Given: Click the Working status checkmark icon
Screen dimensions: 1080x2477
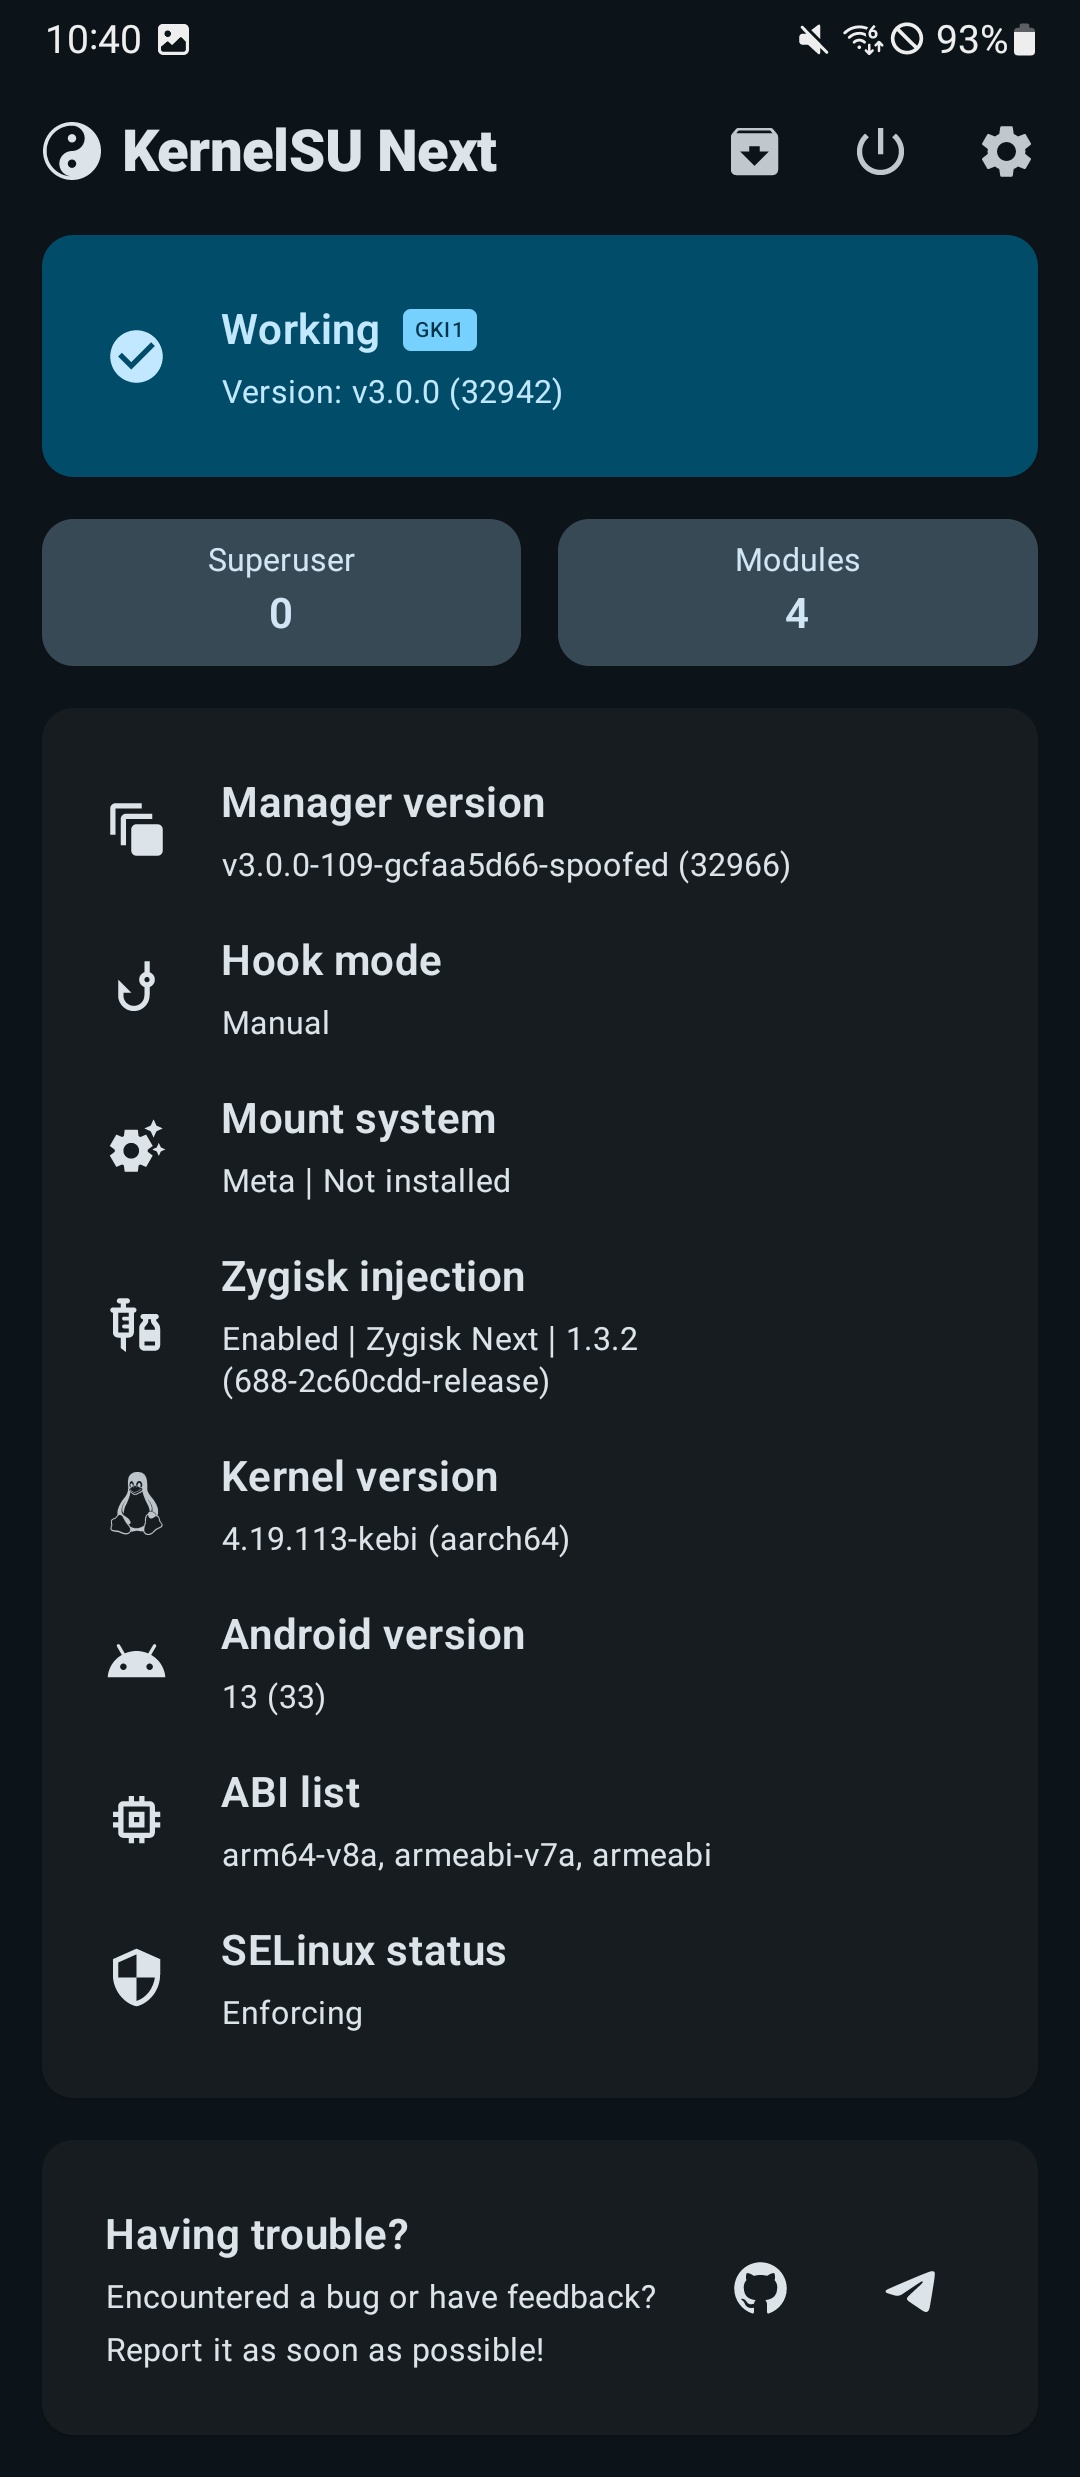Looking at the screenshot, I should click(x=136, y=356).
